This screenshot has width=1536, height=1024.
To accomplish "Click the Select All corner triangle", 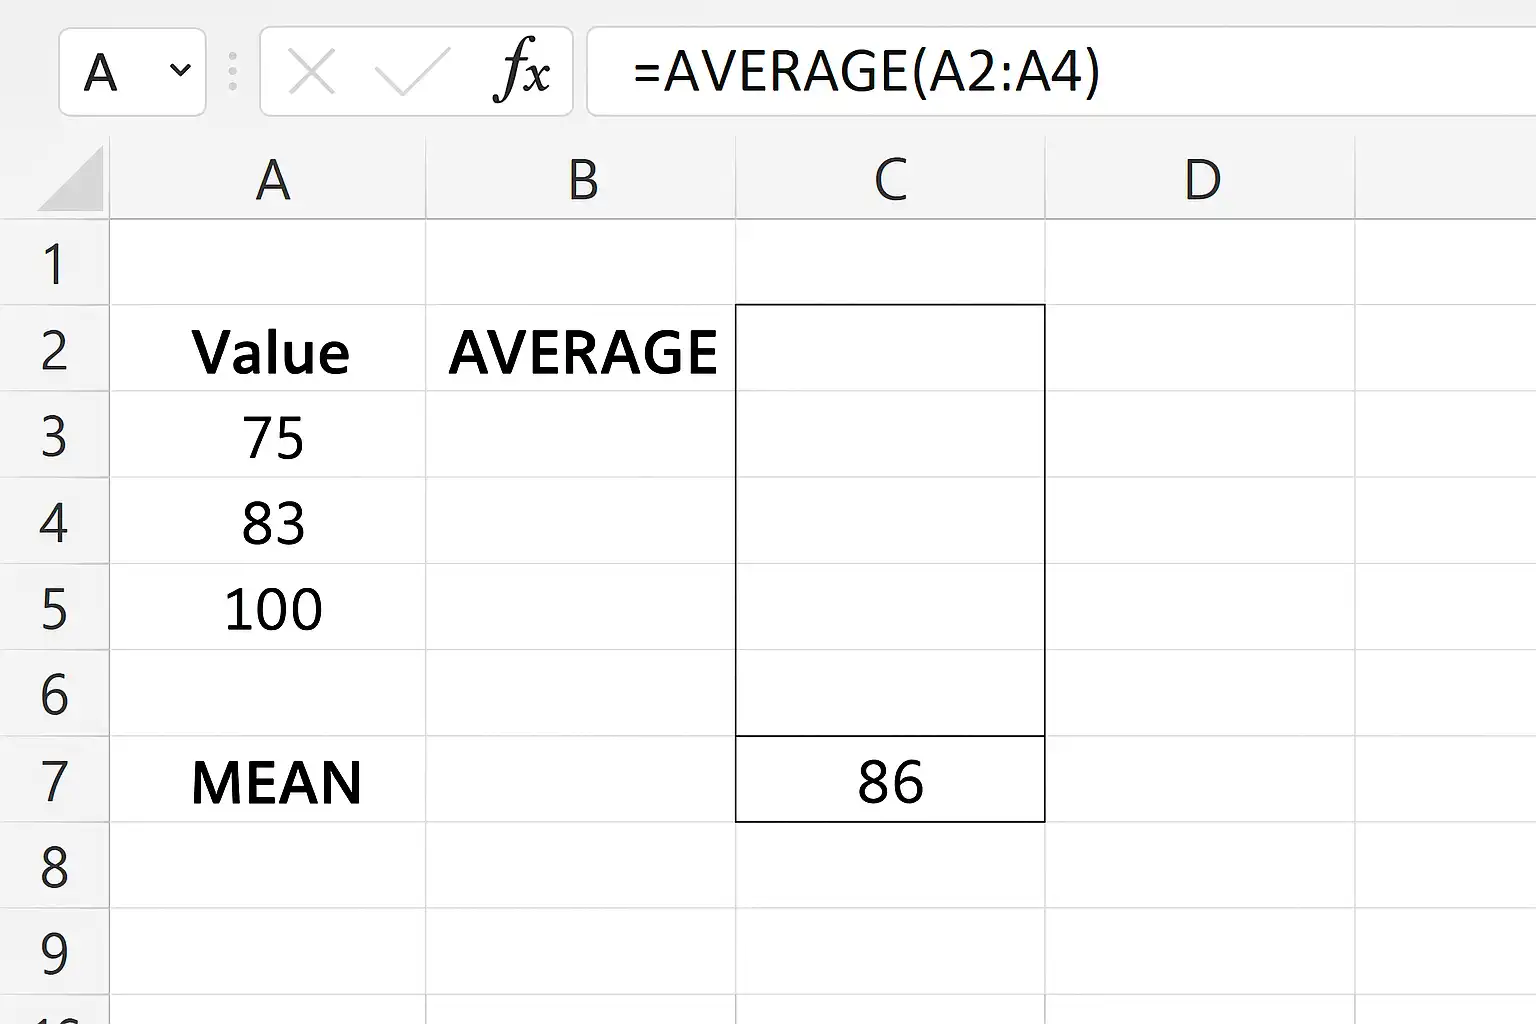I will [72, 180].
